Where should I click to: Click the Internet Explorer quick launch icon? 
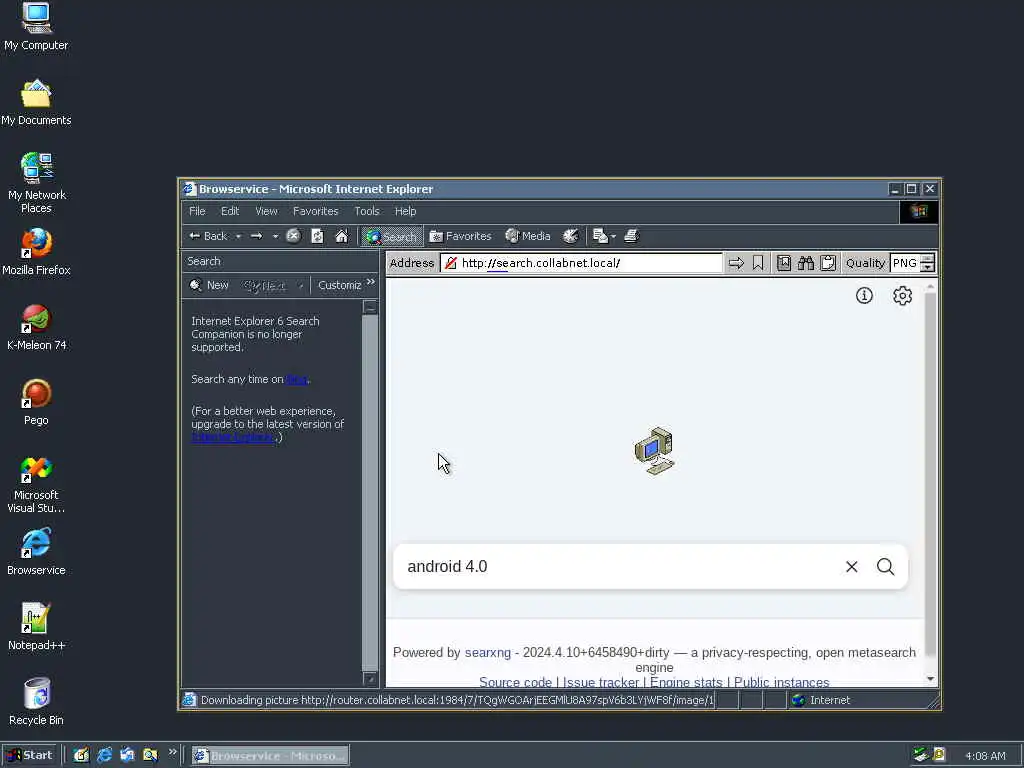pos(104,756)
